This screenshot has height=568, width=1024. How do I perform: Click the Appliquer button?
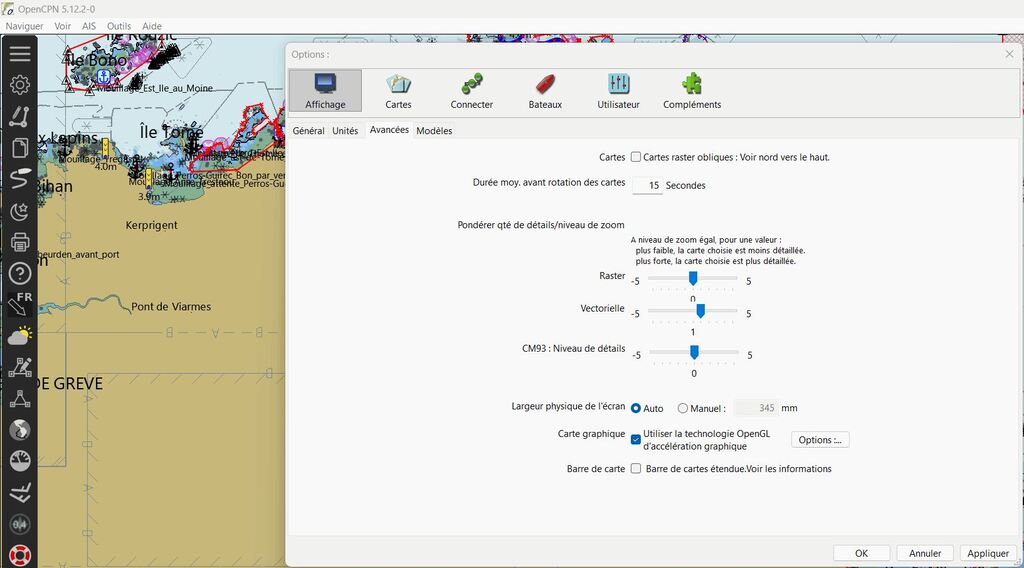(x=988, y=553)
